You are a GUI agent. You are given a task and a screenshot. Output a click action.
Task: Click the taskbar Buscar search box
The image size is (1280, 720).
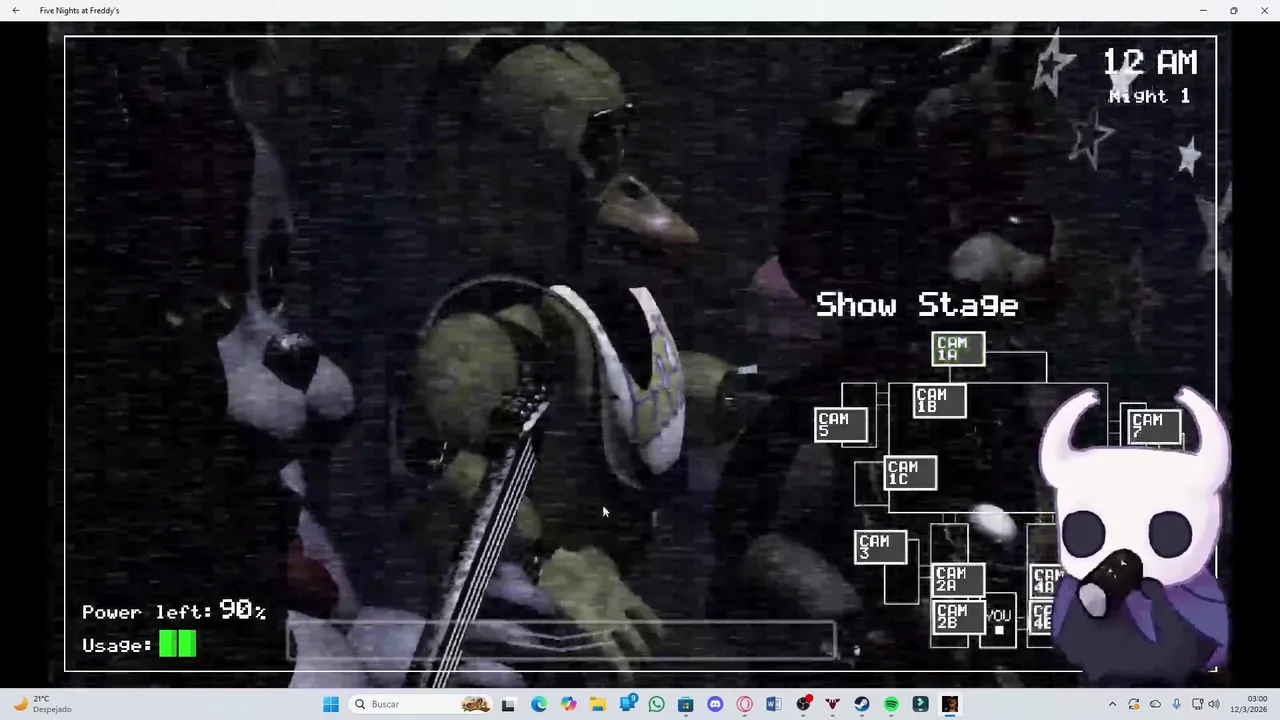coord(422,704)
